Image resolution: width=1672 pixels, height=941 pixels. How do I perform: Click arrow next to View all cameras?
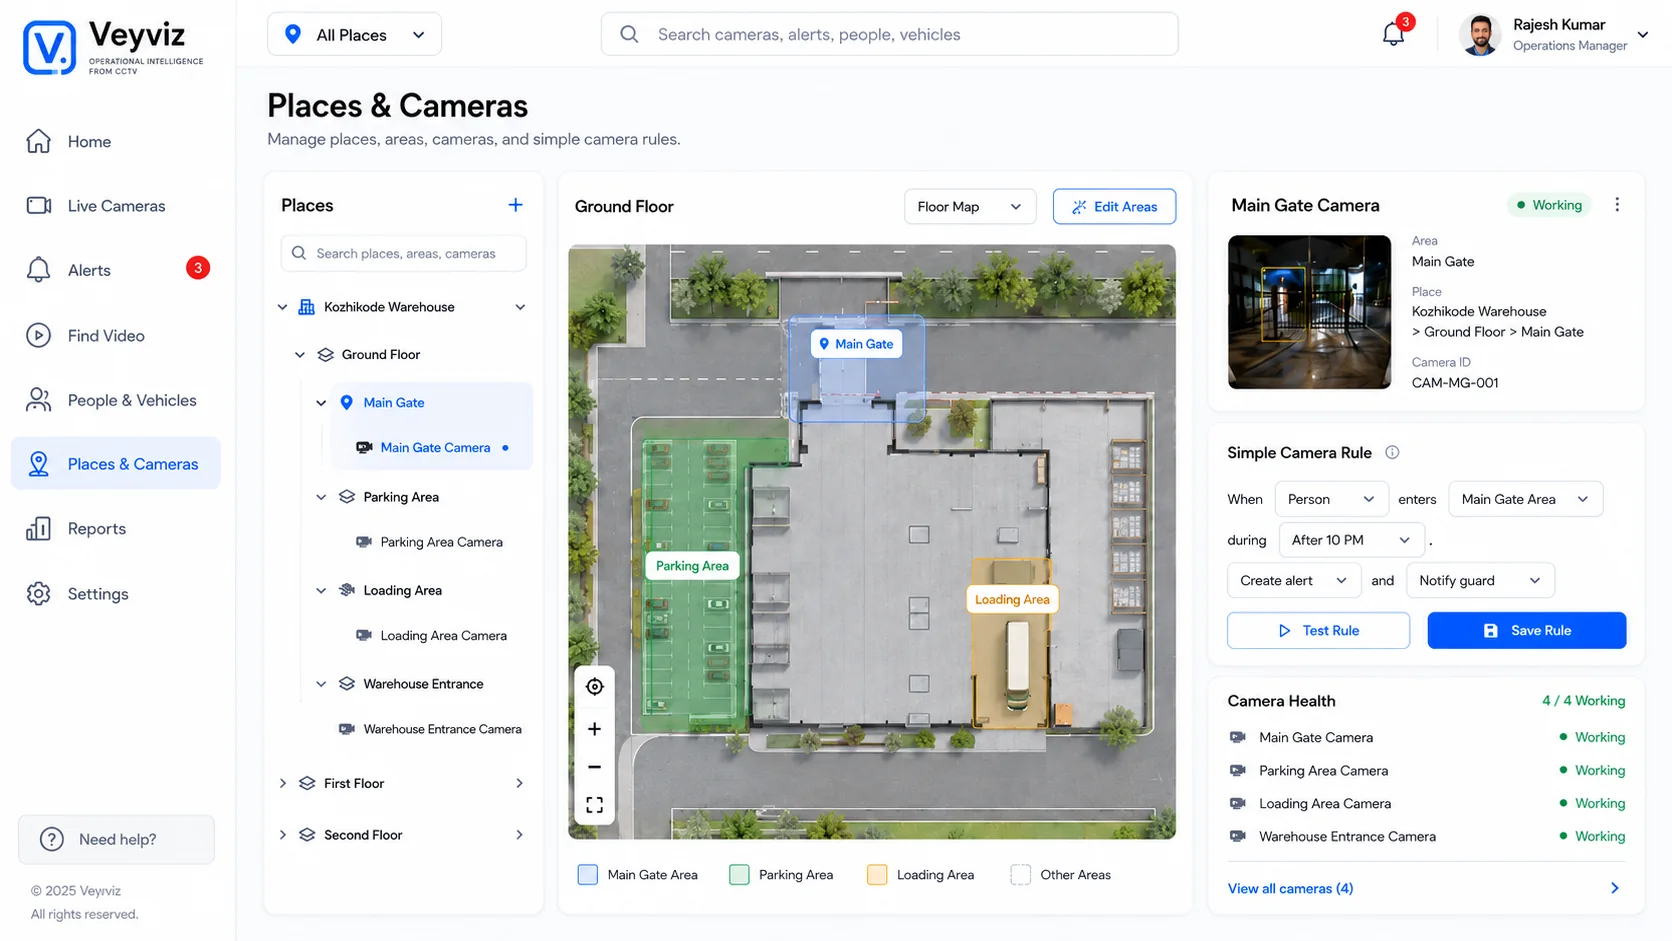click(1615, 888)
